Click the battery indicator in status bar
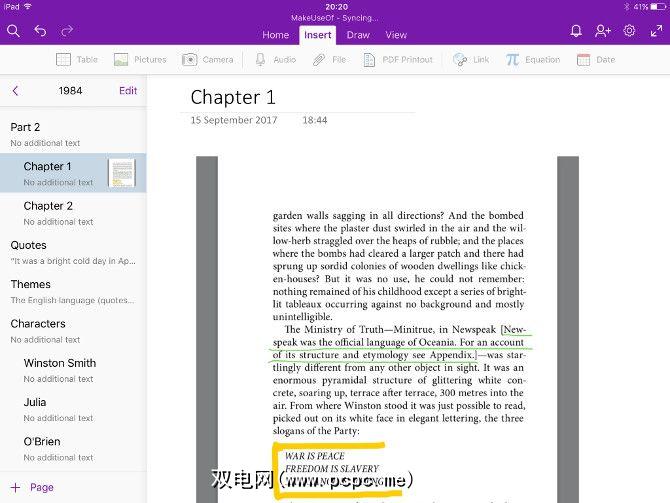Screen dimensions: 670x503 pos(658,7)
